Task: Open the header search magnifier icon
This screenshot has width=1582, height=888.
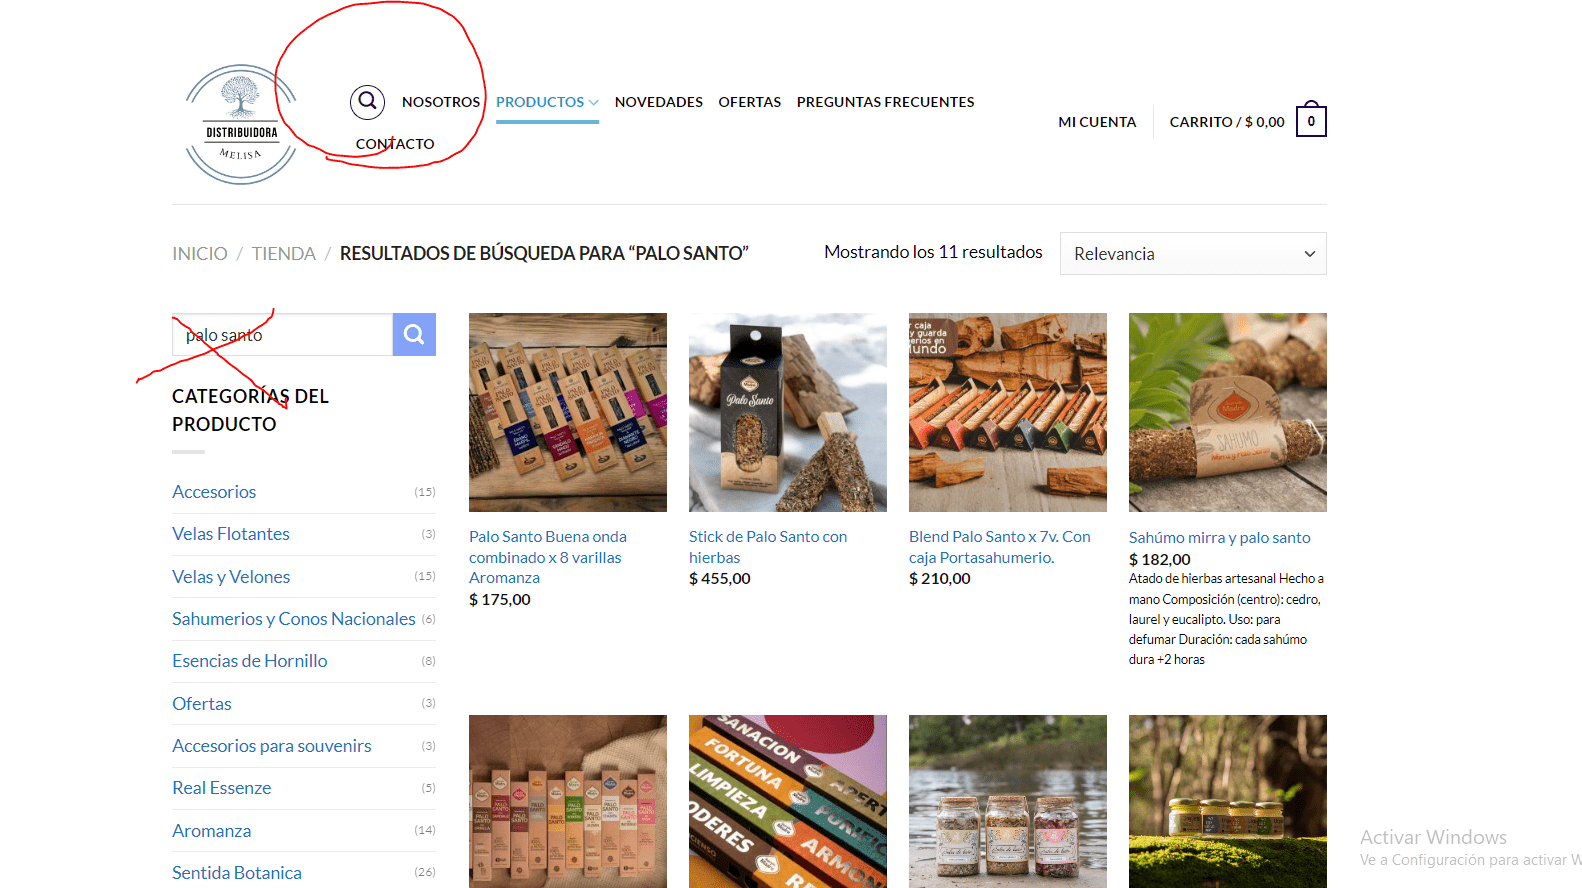Action: 367,101
